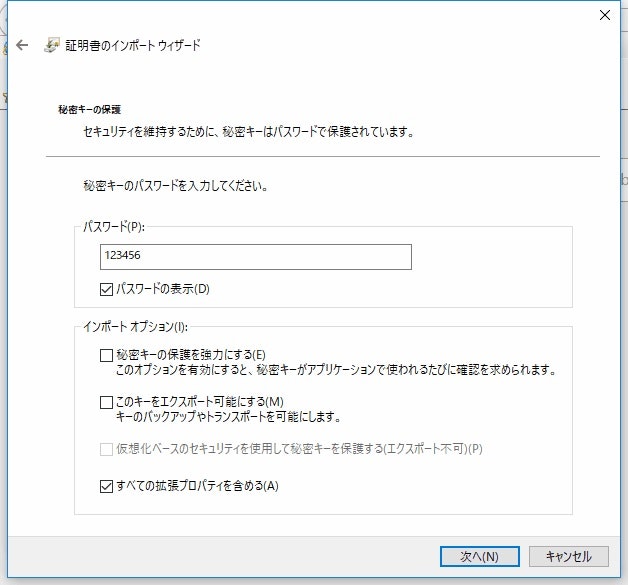The height and width of the screenshot is (585, 628).
Task: Go back using the left arrow
Action: 22,45
